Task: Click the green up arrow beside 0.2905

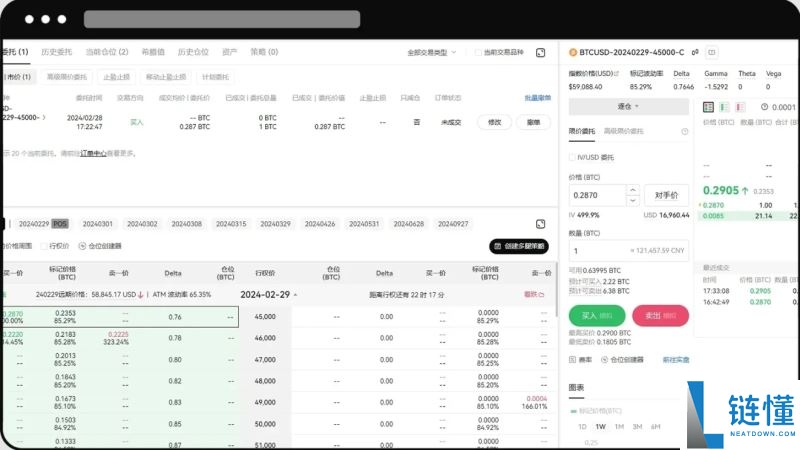Action: (745, 191)
